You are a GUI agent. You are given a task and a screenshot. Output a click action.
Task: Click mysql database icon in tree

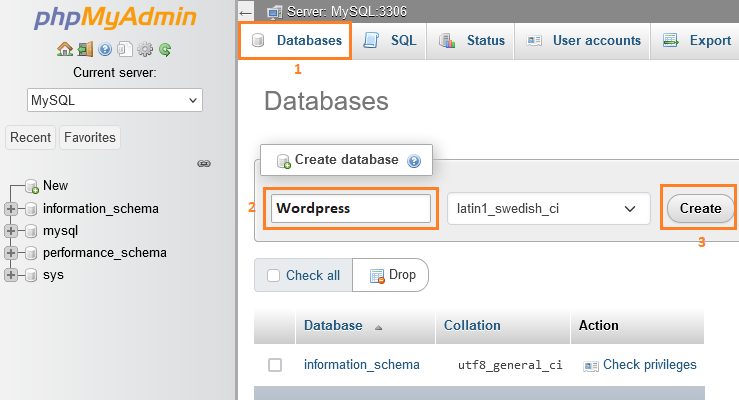pos(31,231)
